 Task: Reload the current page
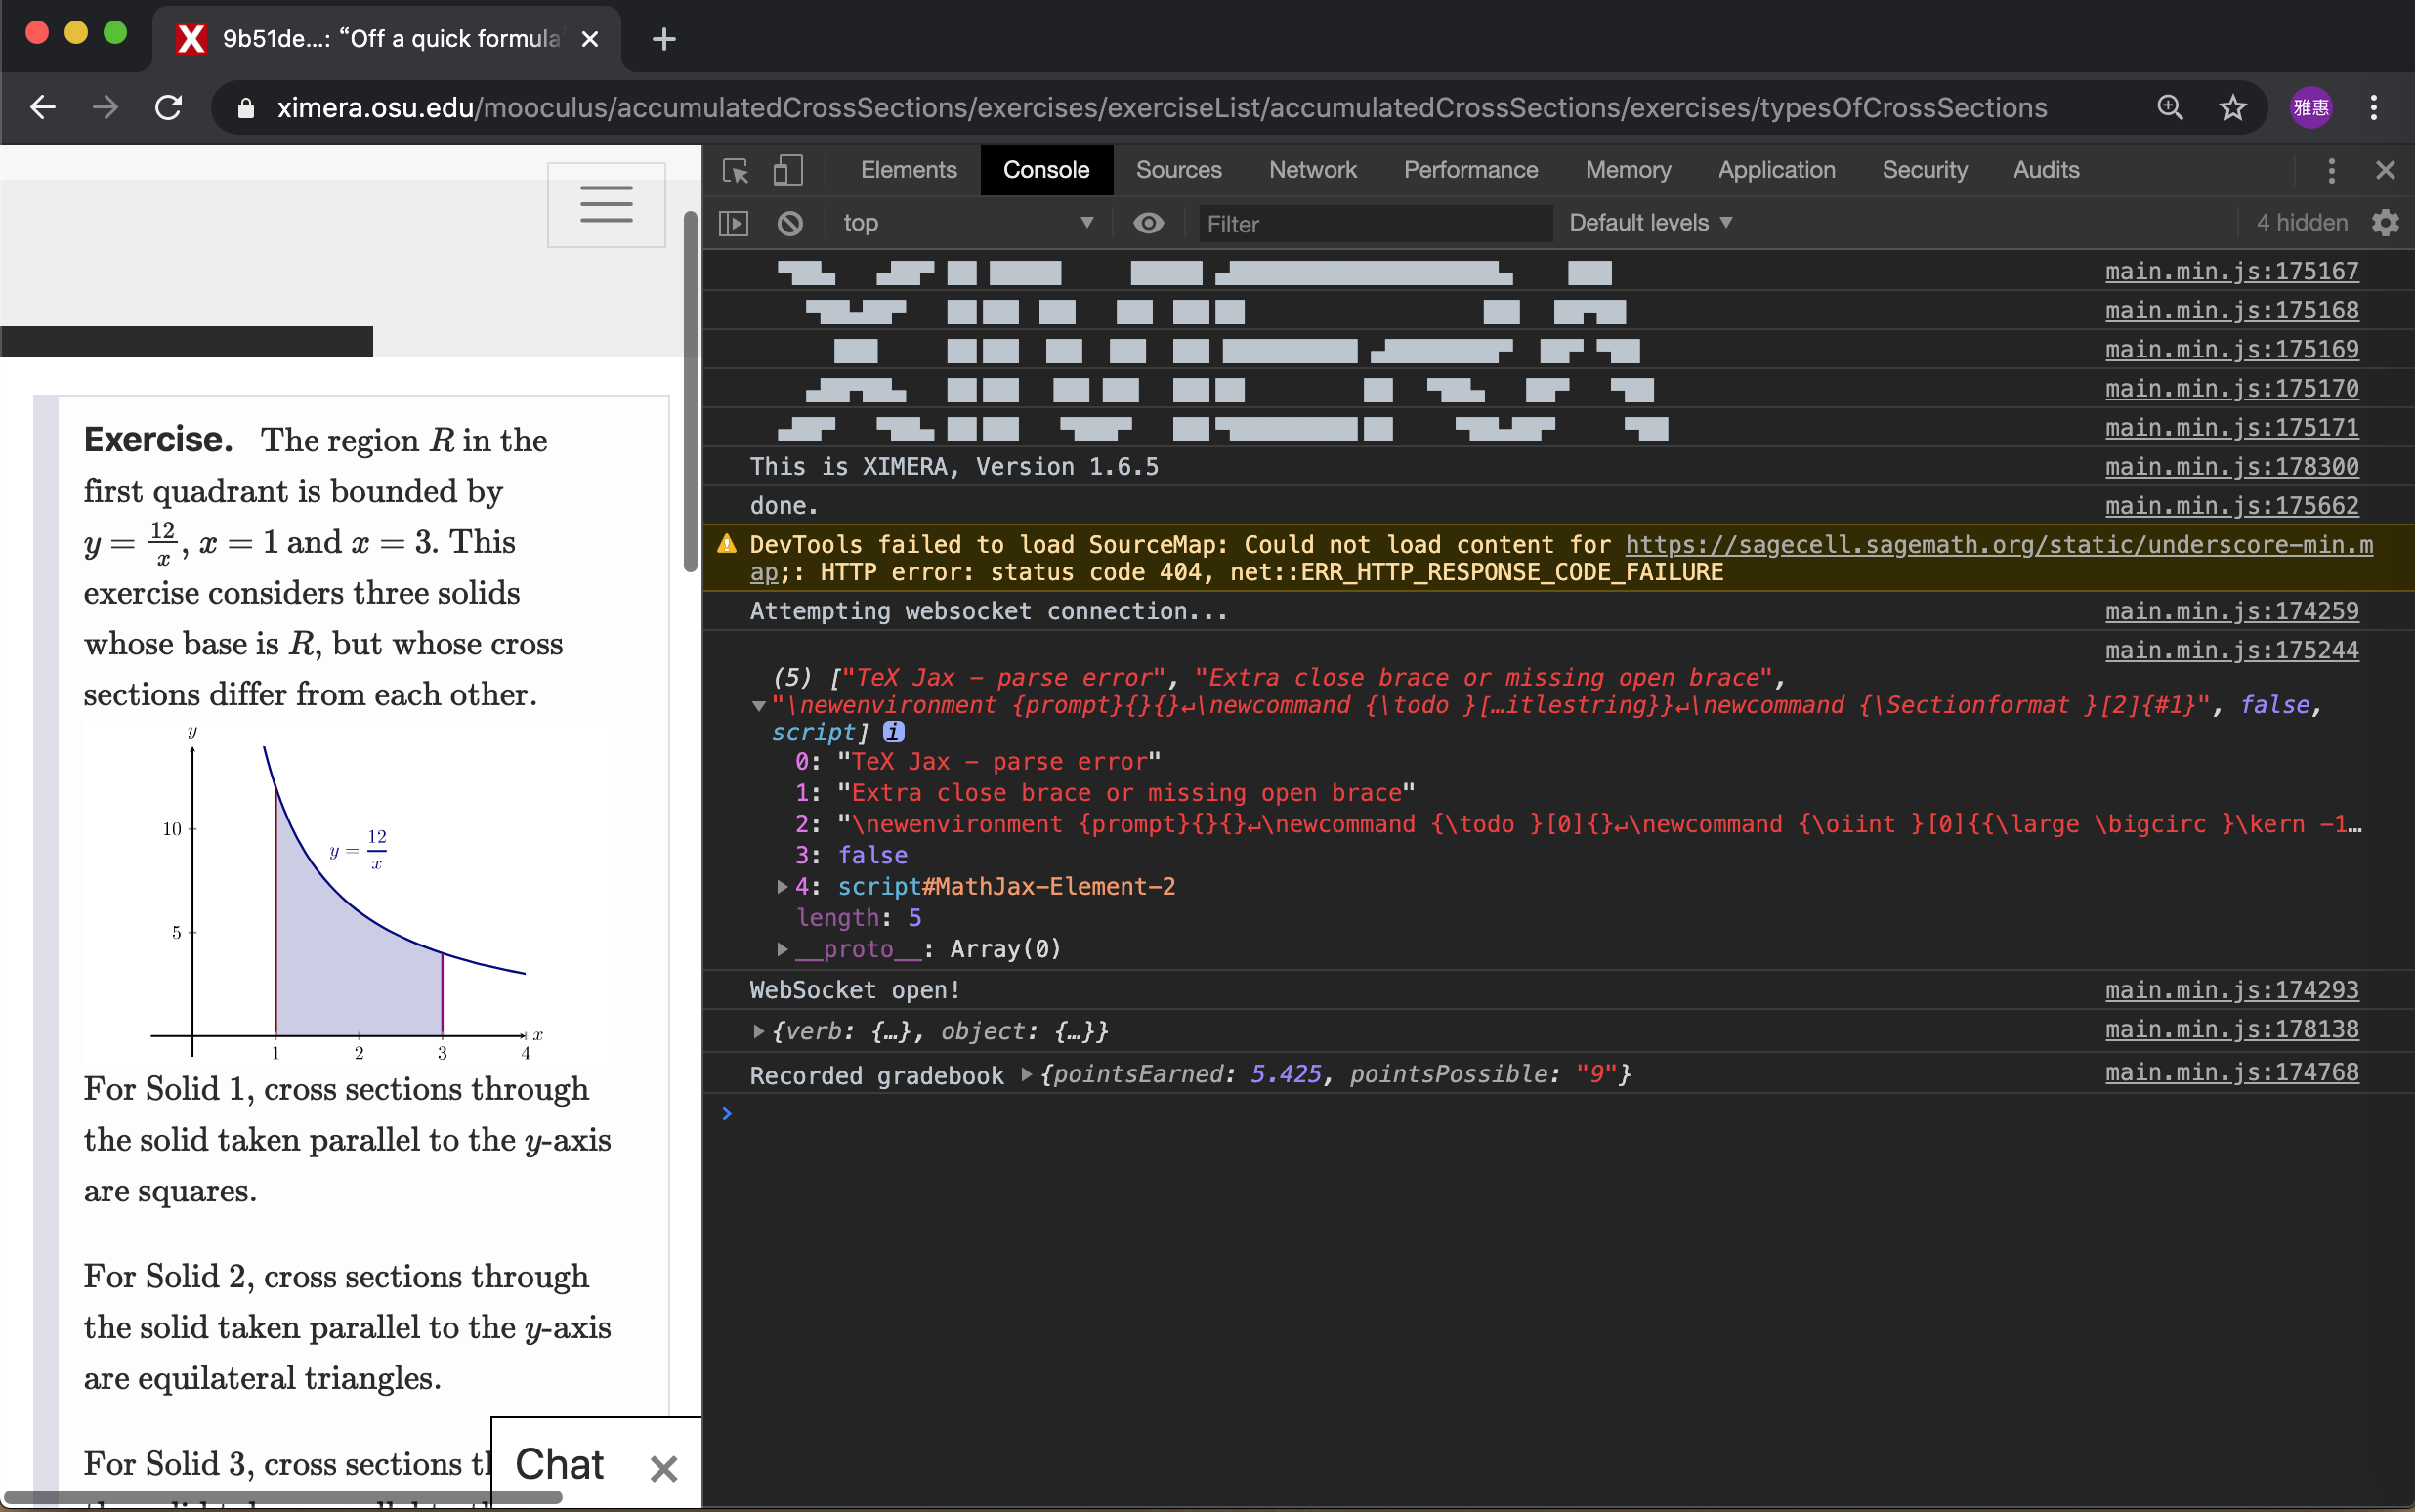(x=168, y=108)
